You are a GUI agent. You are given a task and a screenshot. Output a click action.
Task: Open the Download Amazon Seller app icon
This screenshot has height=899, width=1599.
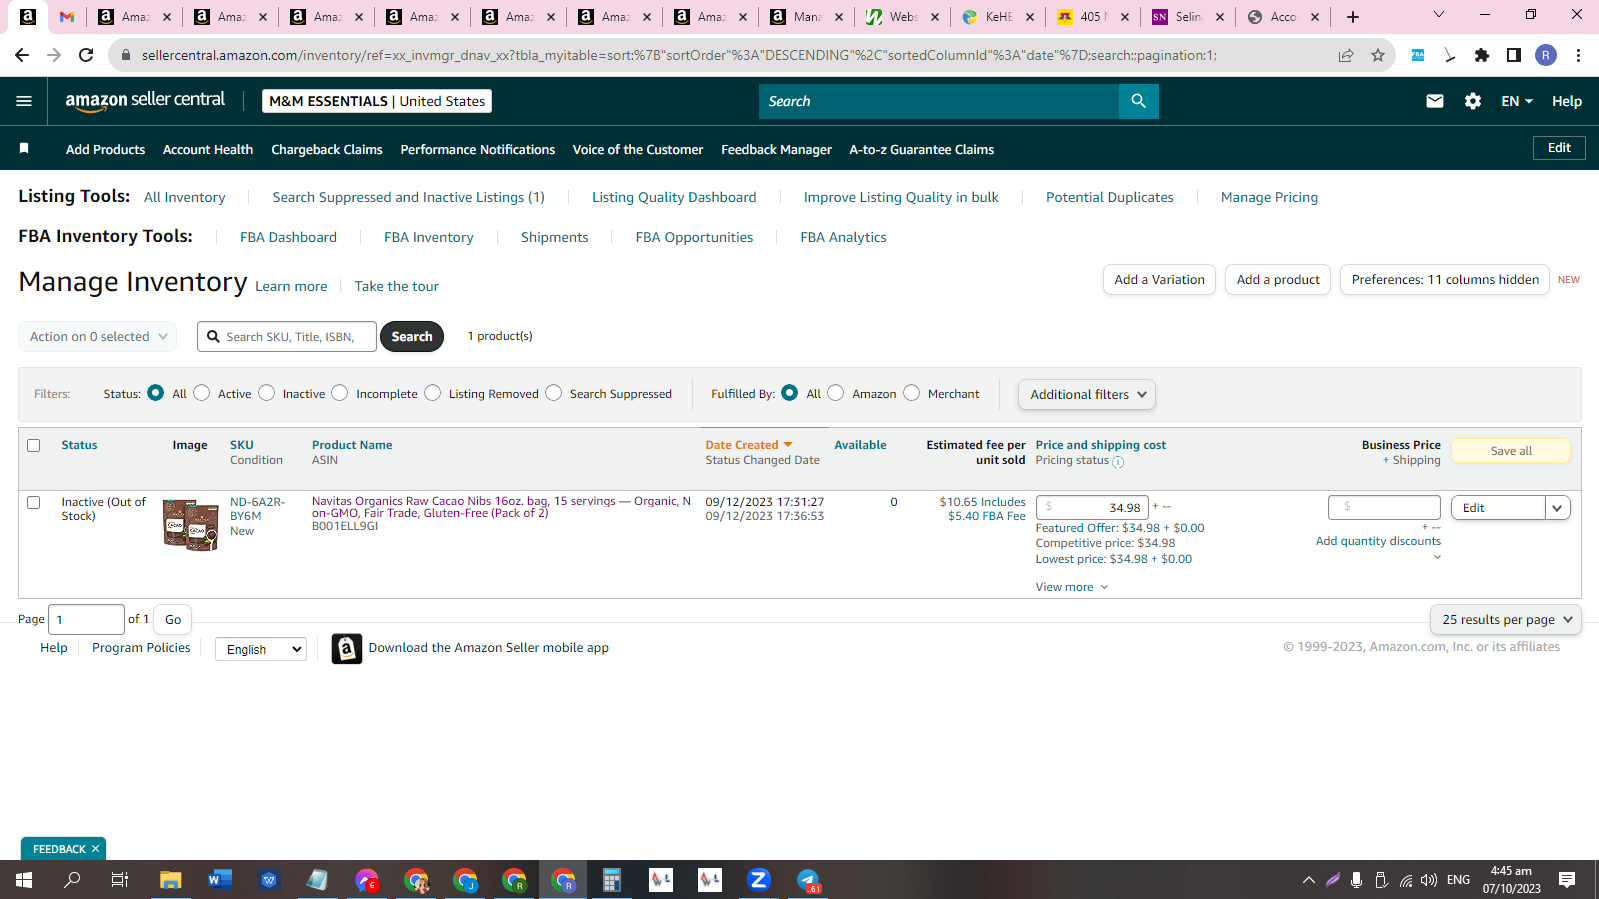point(347,649)
